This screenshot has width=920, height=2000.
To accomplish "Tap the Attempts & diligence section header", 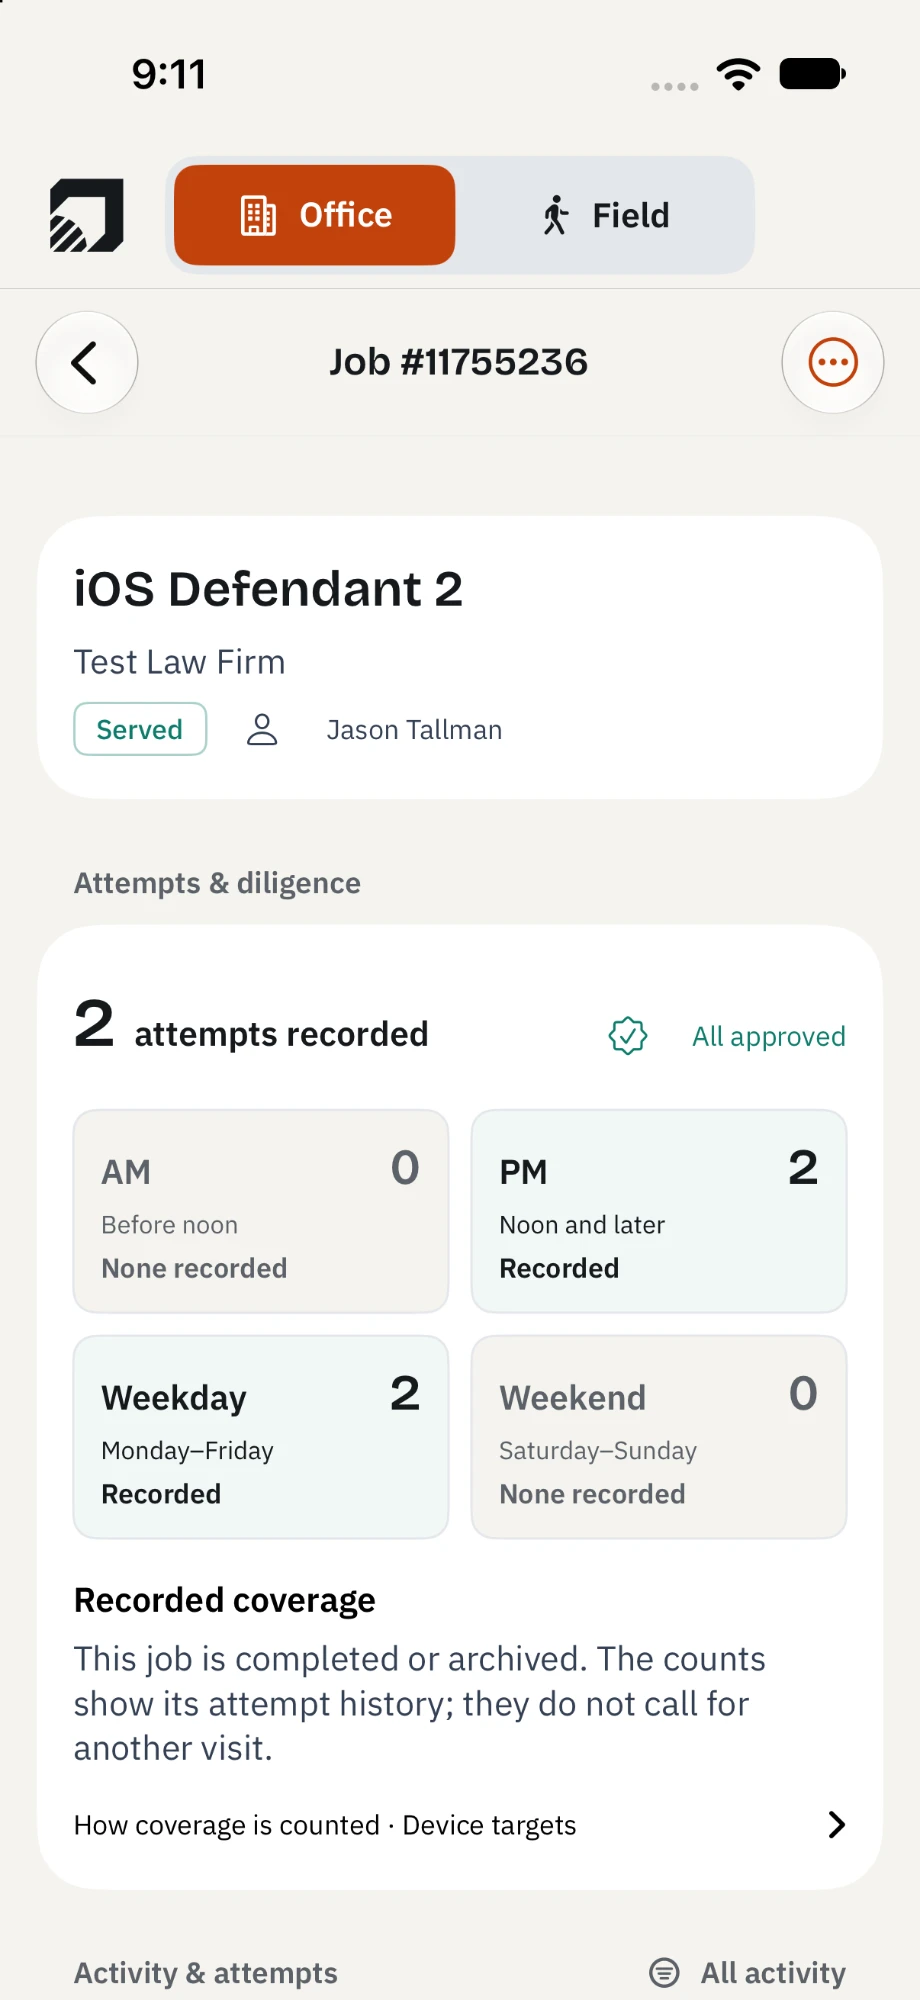I will click(x=217, y=883).
